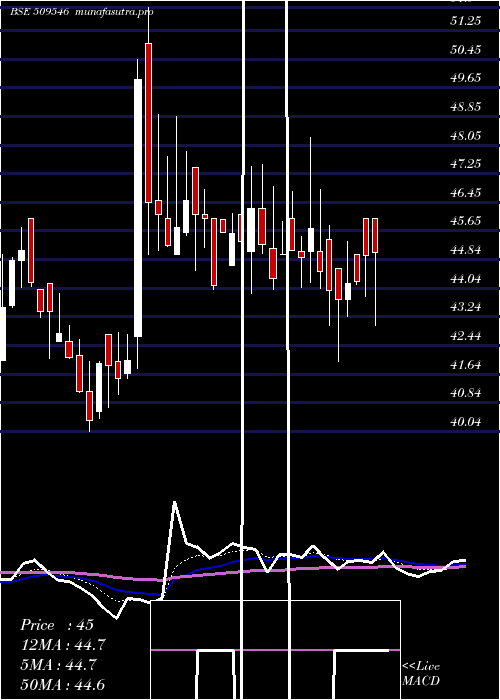Click the '50MA : 44.6' readout

point(63,685)
